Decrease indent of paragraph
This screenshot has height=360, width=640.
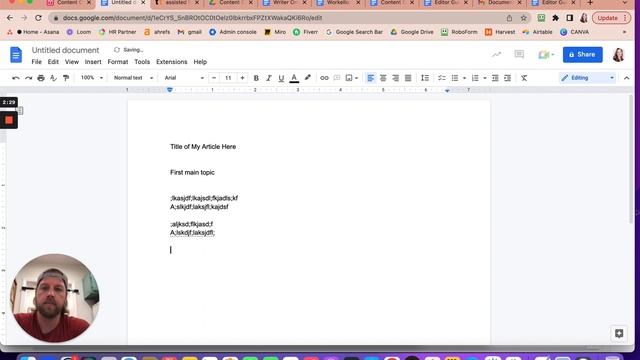tap(495, 78)
